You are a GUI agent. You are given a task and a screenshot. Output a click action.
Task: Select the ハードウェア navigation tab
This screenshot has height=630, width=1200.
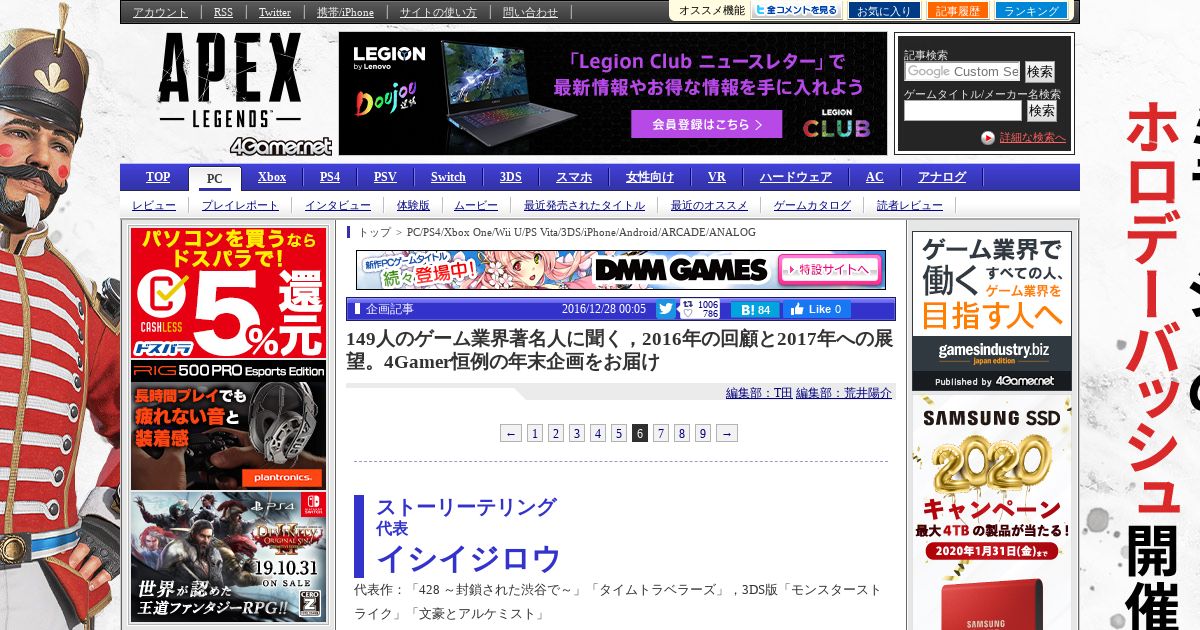(796, 177)
